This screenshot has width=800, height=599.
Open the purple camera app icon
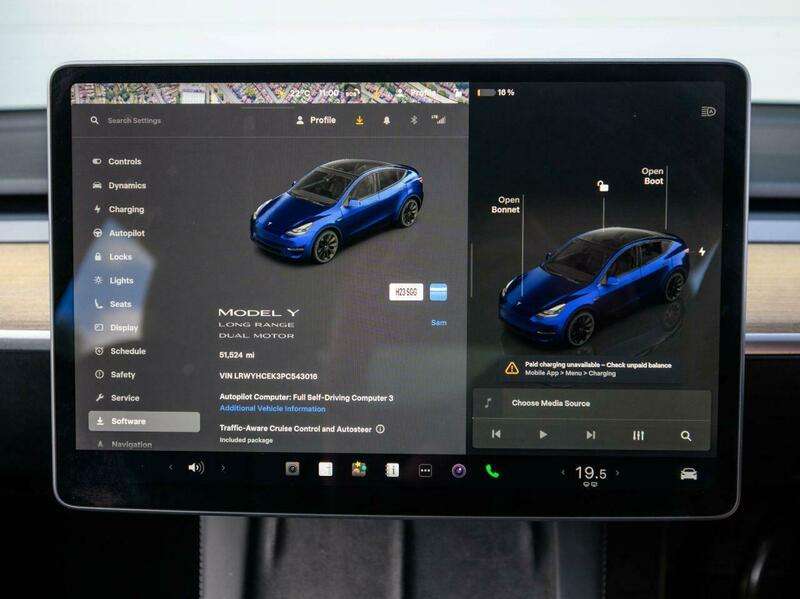[459, 470]
